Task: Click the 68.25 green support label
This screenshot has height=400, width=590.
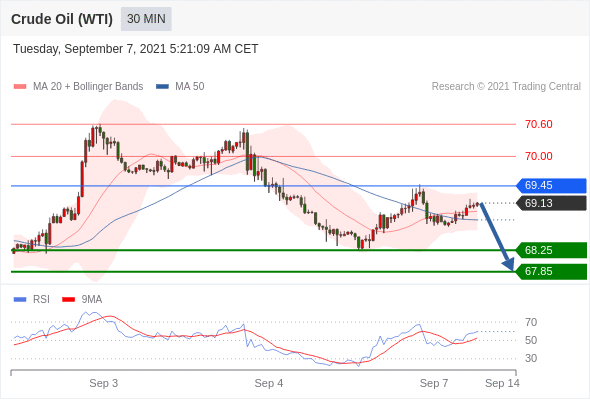Action: tap(550, 250)
